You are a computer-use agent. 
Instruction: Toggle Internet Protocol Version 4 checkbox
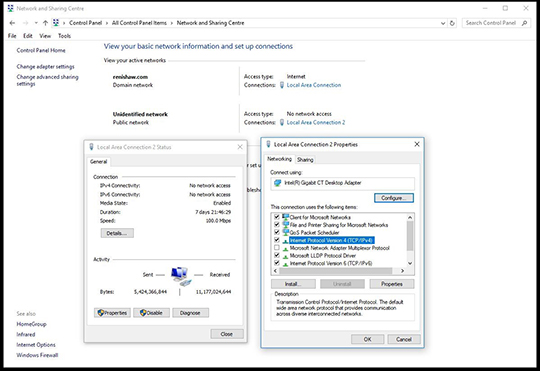277,240
